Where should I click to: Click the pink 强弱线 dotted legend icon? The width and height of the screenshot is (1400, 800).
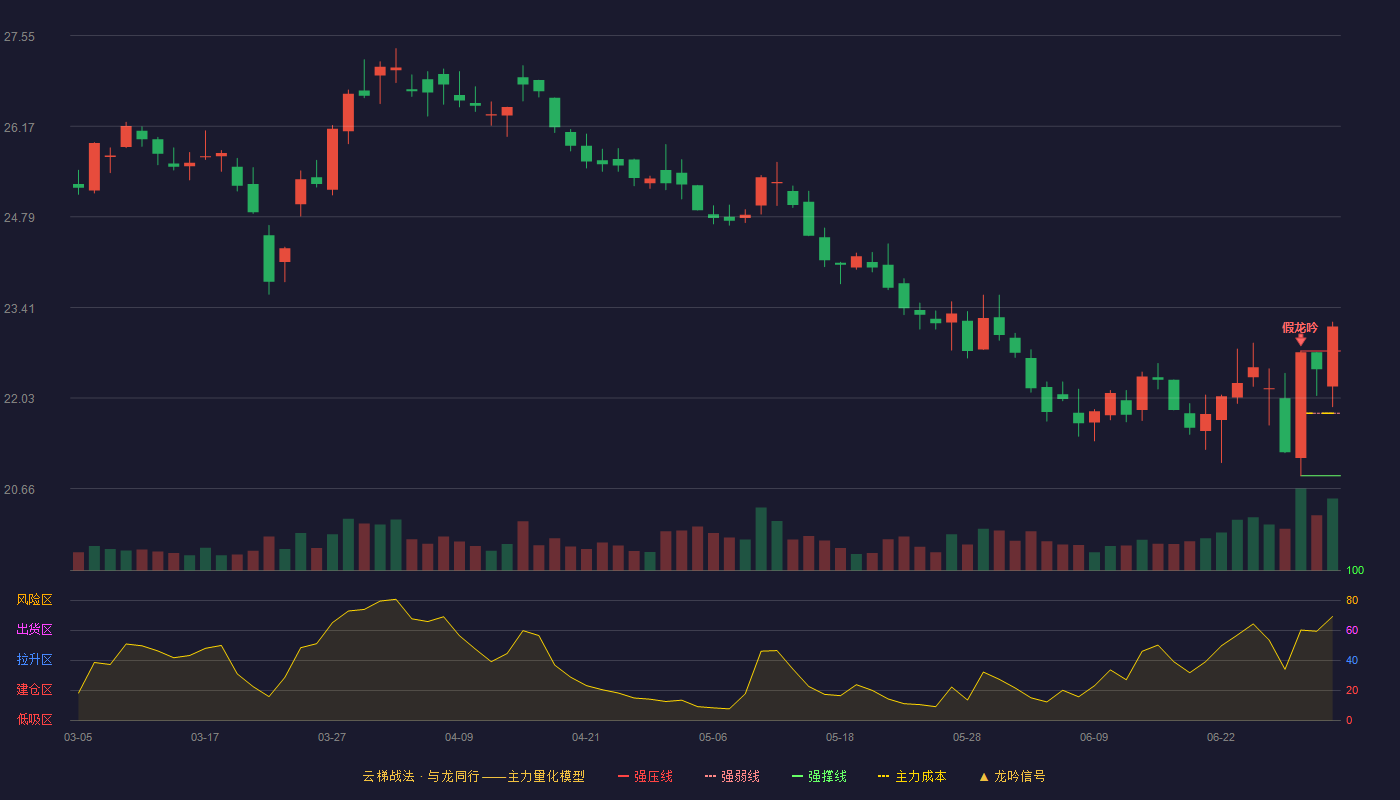[710, 776]
